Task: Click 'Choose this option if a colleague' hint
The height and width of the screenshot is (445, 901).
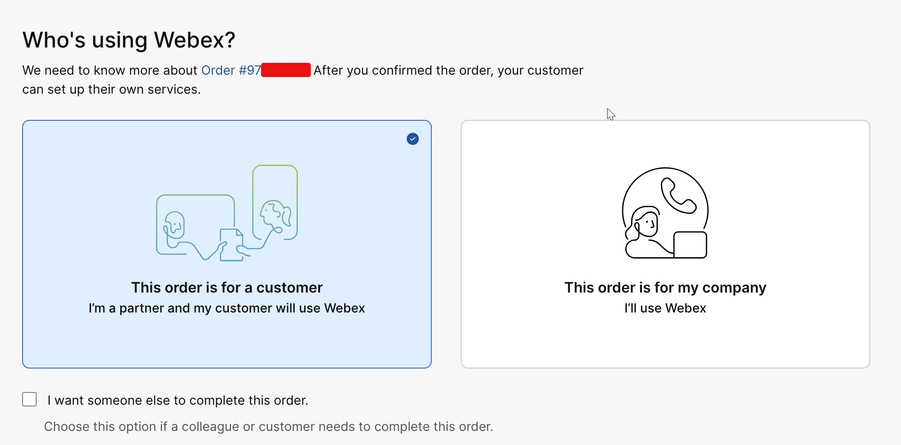Action: coord(268,427)
